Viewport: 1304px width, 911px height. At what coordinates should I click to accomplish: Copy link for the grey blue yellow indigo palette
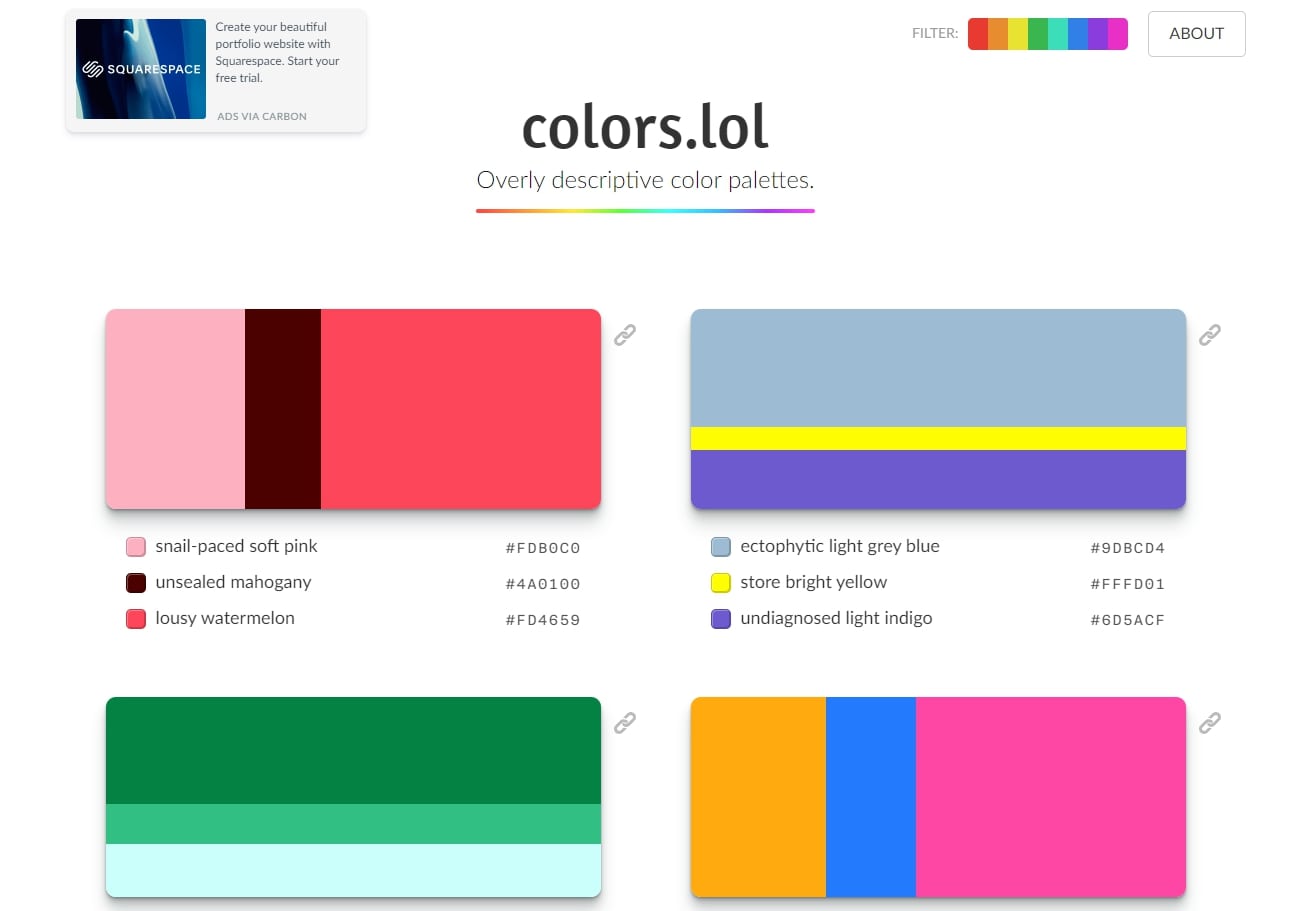tap(1210, 334)
